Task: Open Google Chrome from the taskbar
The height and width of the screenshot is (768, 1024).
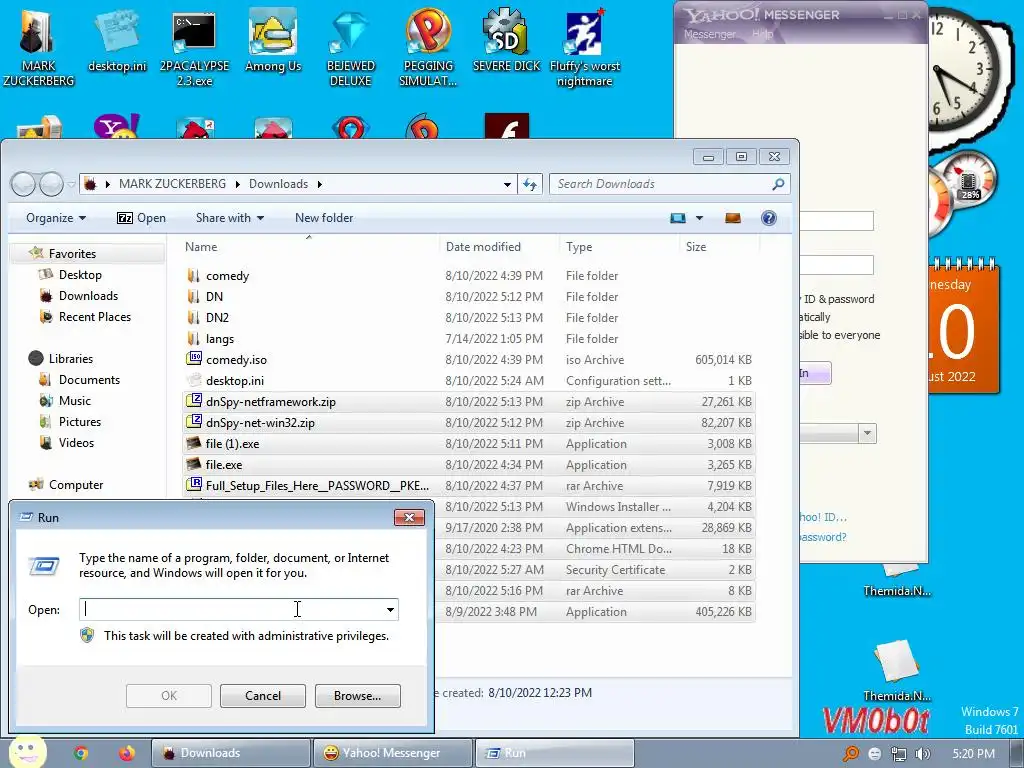Action: [80, 753]
